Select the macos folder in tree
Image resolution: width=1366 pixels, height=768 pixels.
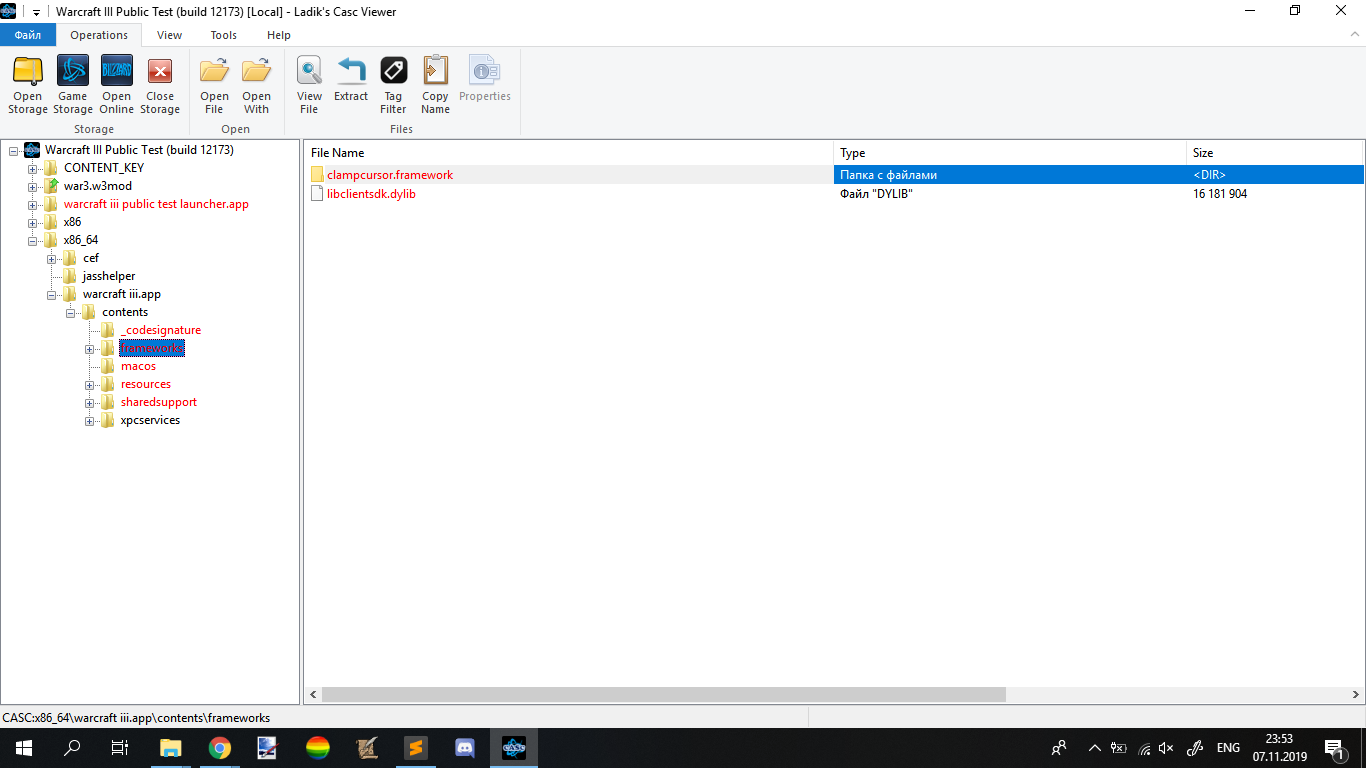(x=139, y=366)
